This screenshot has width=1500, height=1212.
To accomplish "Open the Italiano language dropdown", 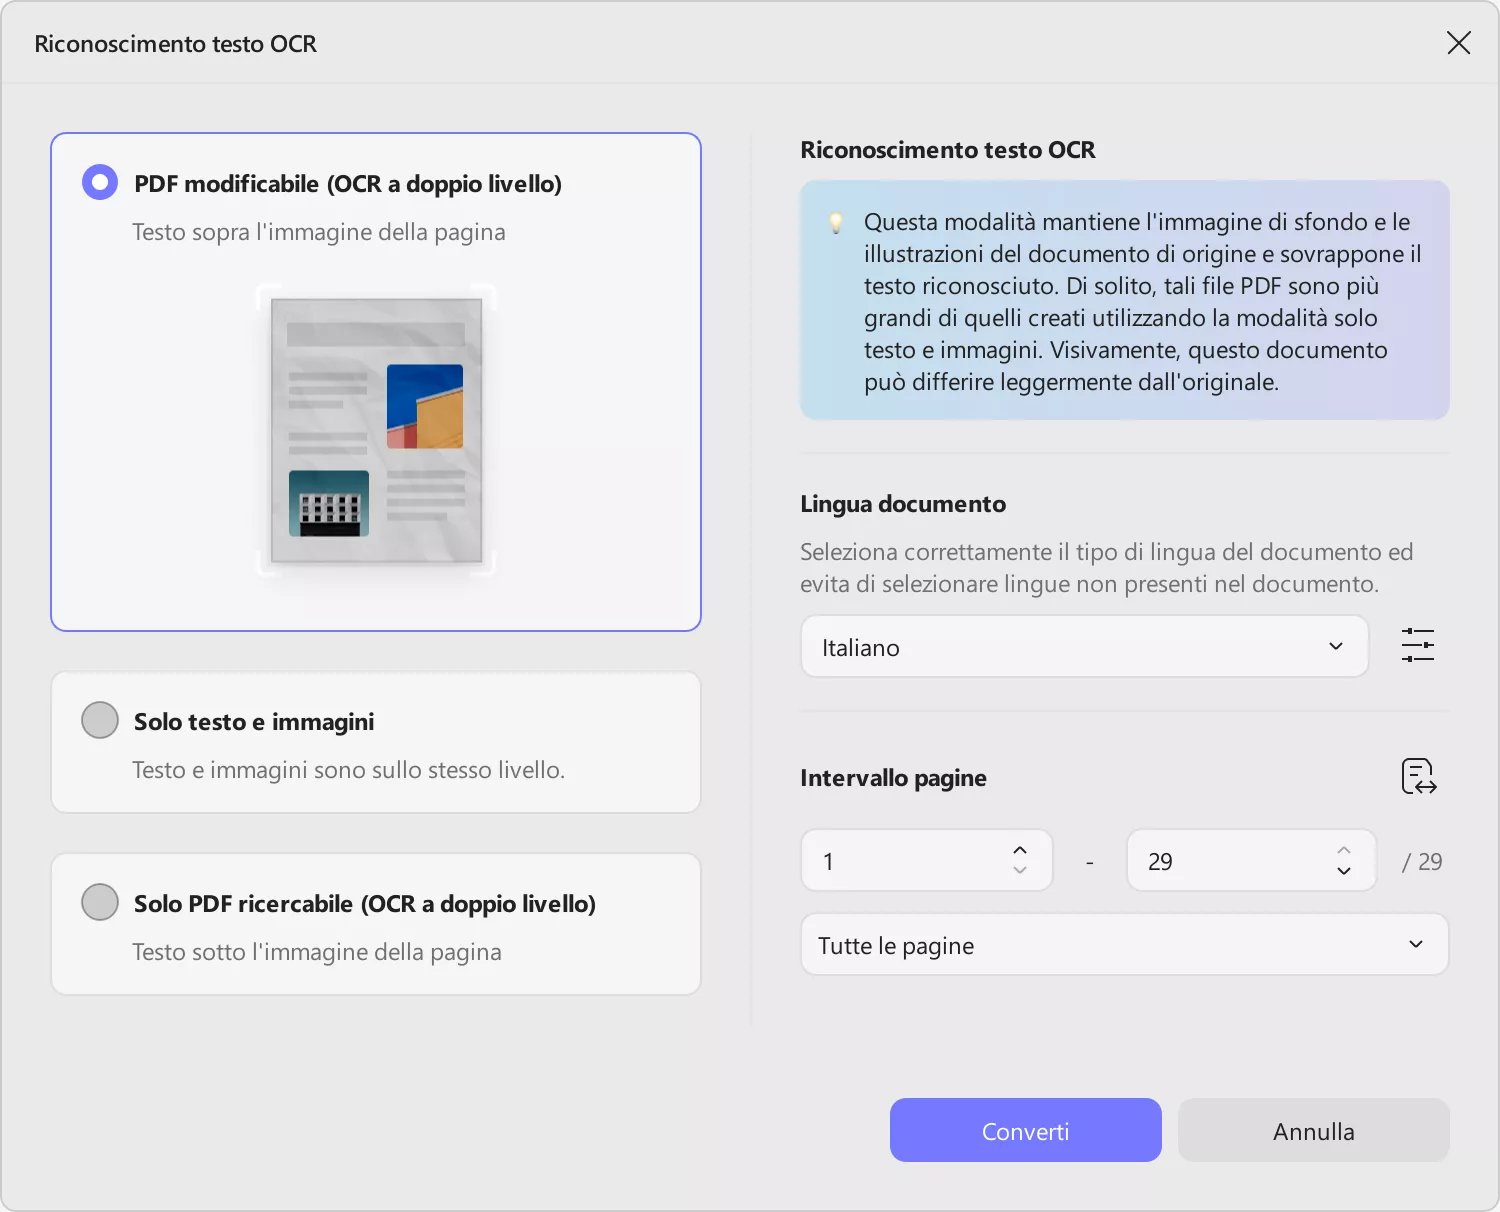I will (x=1084, y=647).
